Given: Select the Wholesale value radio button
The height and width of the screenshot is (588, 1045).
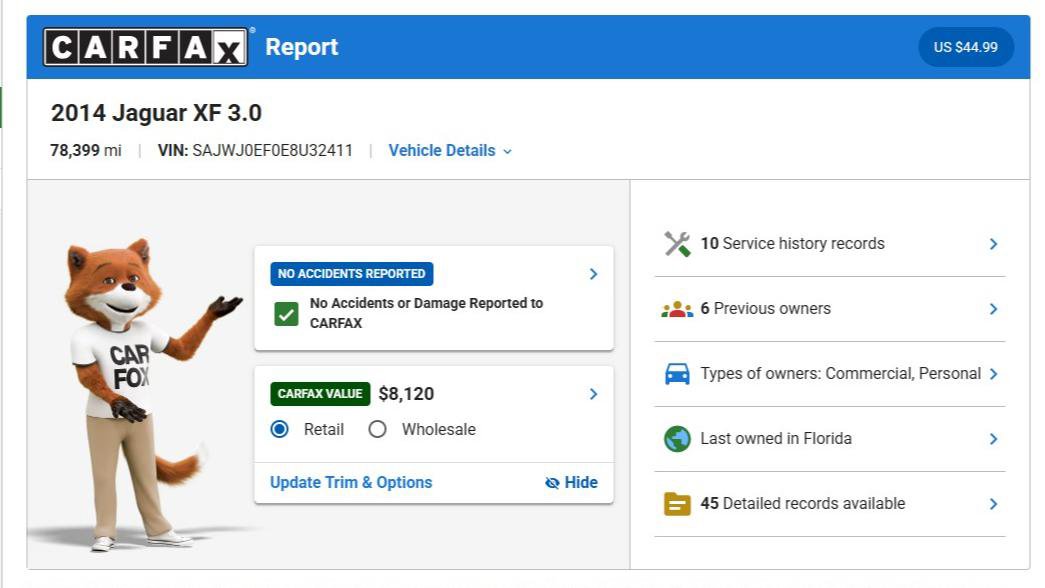Looking at the screenshot, I should pos(377,429).
